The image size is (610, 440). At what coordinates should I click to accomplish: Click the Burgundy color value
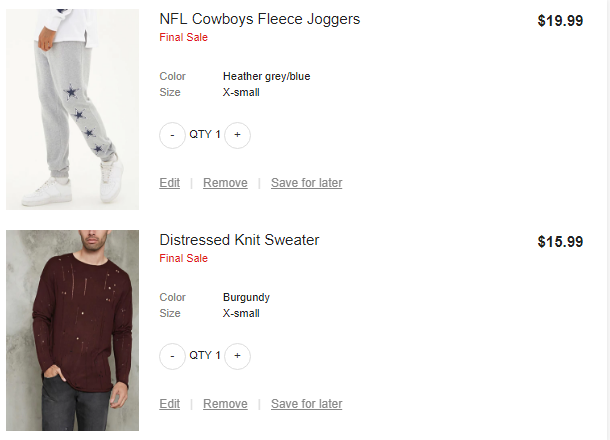(246, 297)
